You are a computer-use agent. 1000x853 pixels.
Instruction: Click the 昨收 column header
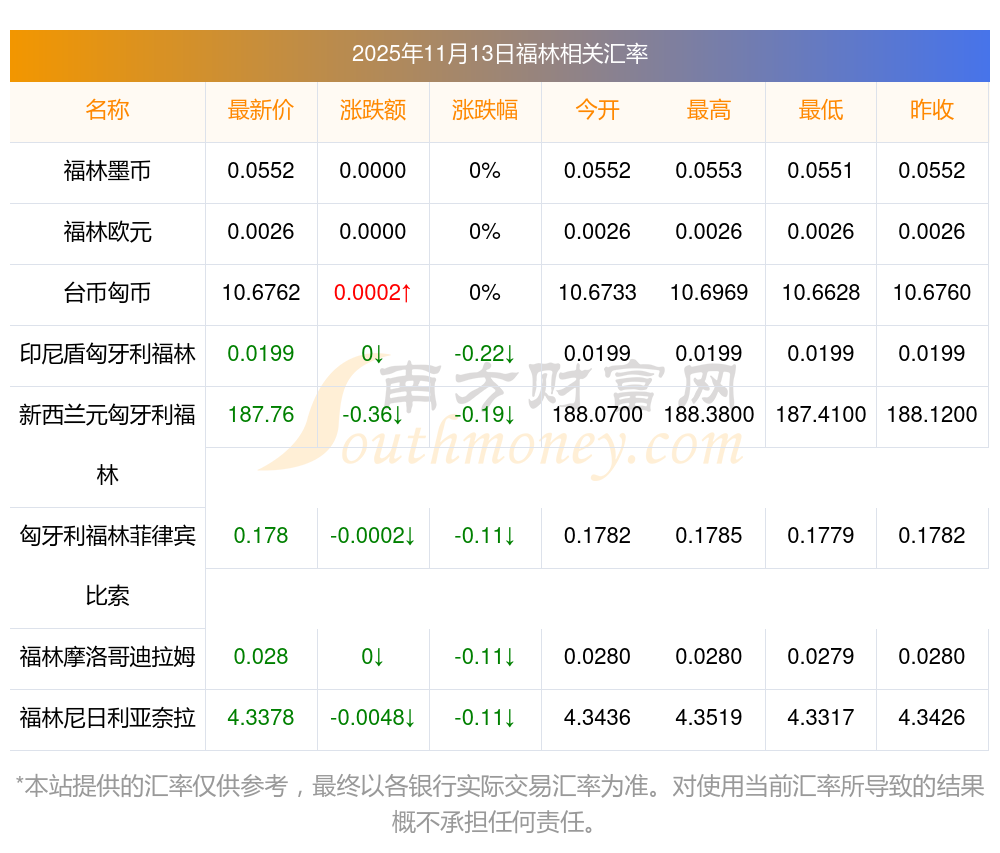coord(932,110)
